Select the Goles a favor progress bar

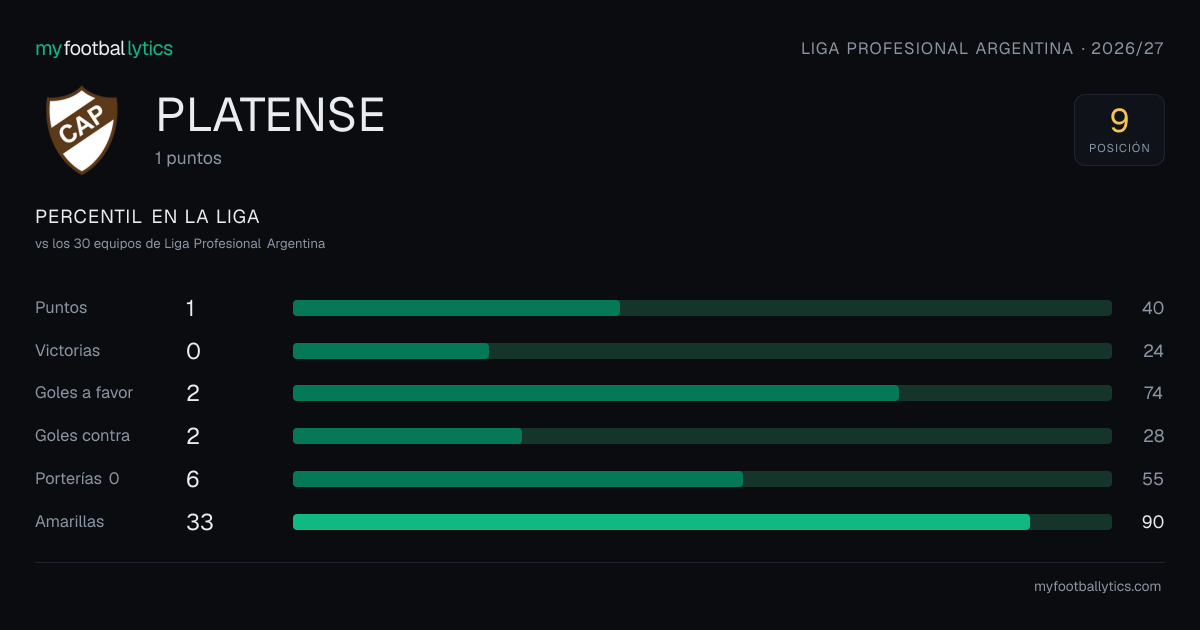pos(702,393)
